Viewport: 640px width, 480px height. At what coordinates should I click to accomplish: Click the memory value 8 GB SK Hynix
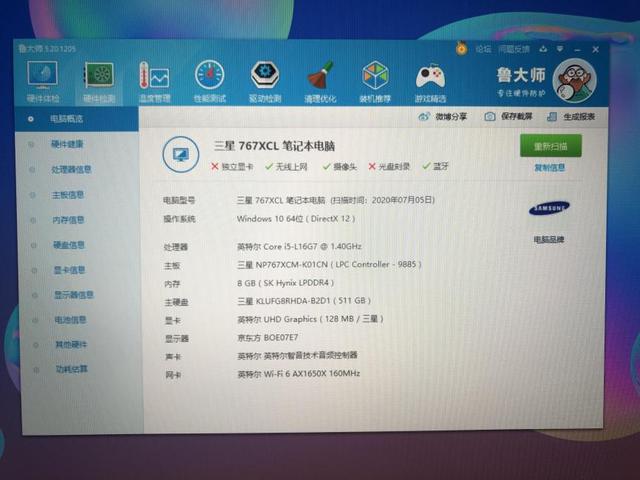click(286, 283)
